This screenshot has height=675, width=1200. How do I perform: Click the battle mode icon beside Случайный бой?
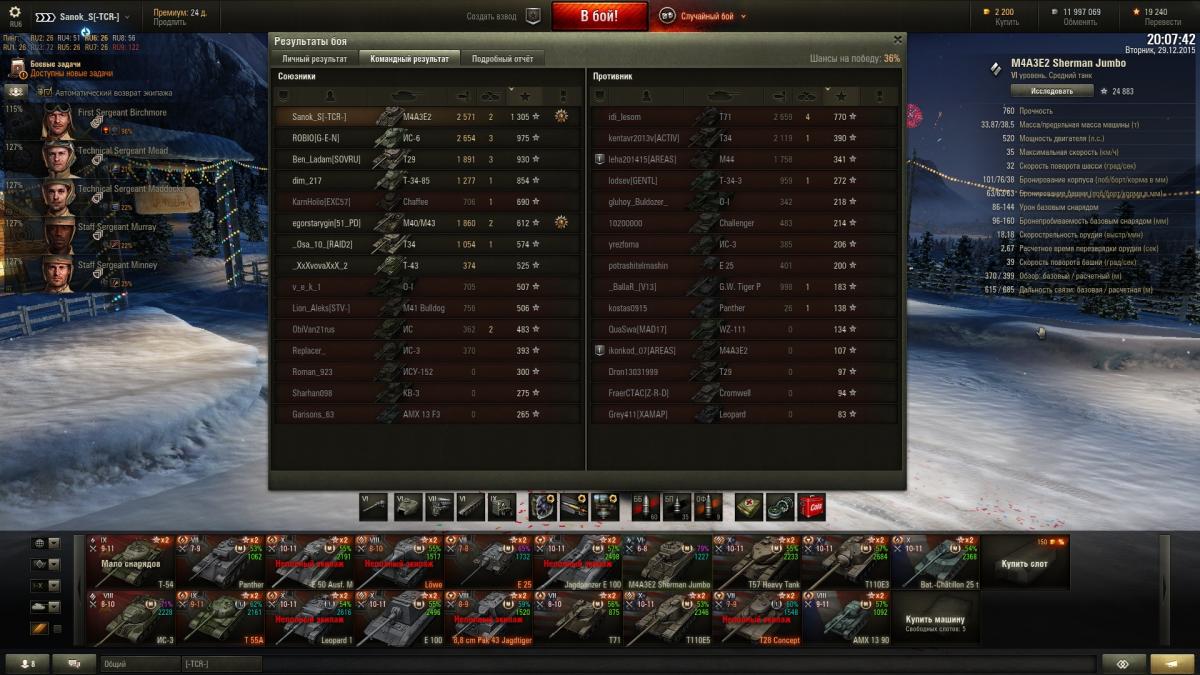667,16
